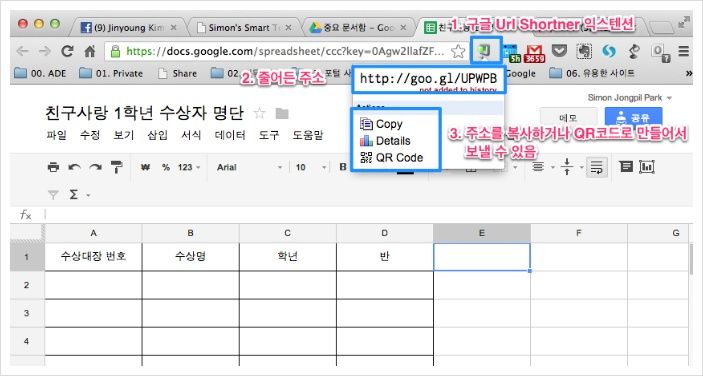Click the filter funnel icon

coord(53,194)
